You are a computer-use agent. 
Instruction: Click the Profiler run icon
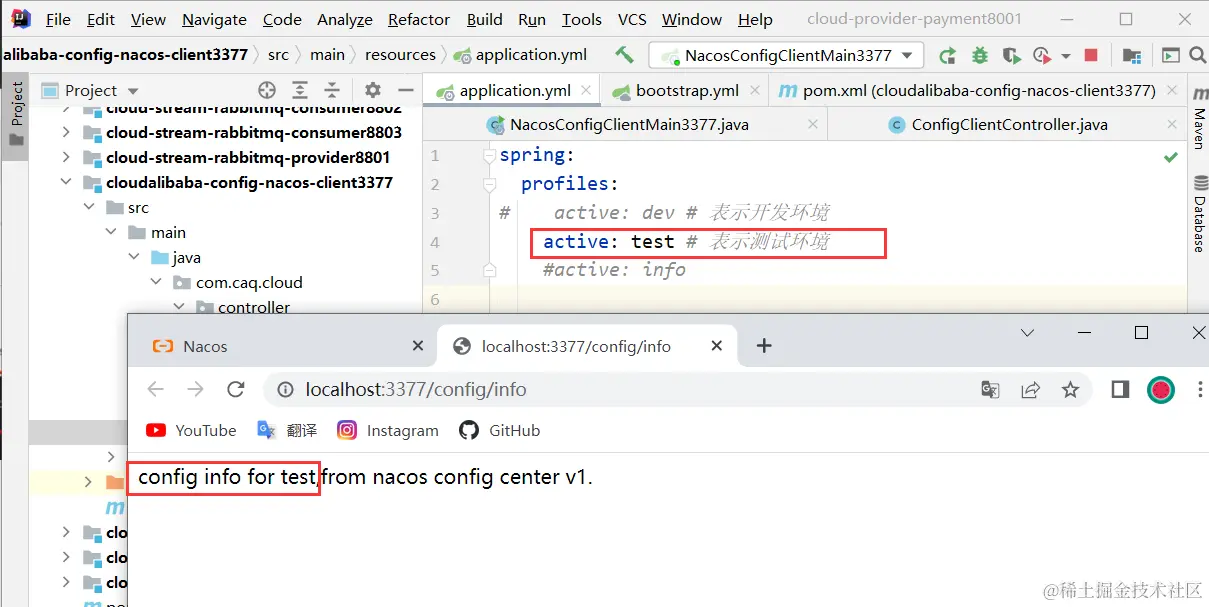[x=1042, y=56]
